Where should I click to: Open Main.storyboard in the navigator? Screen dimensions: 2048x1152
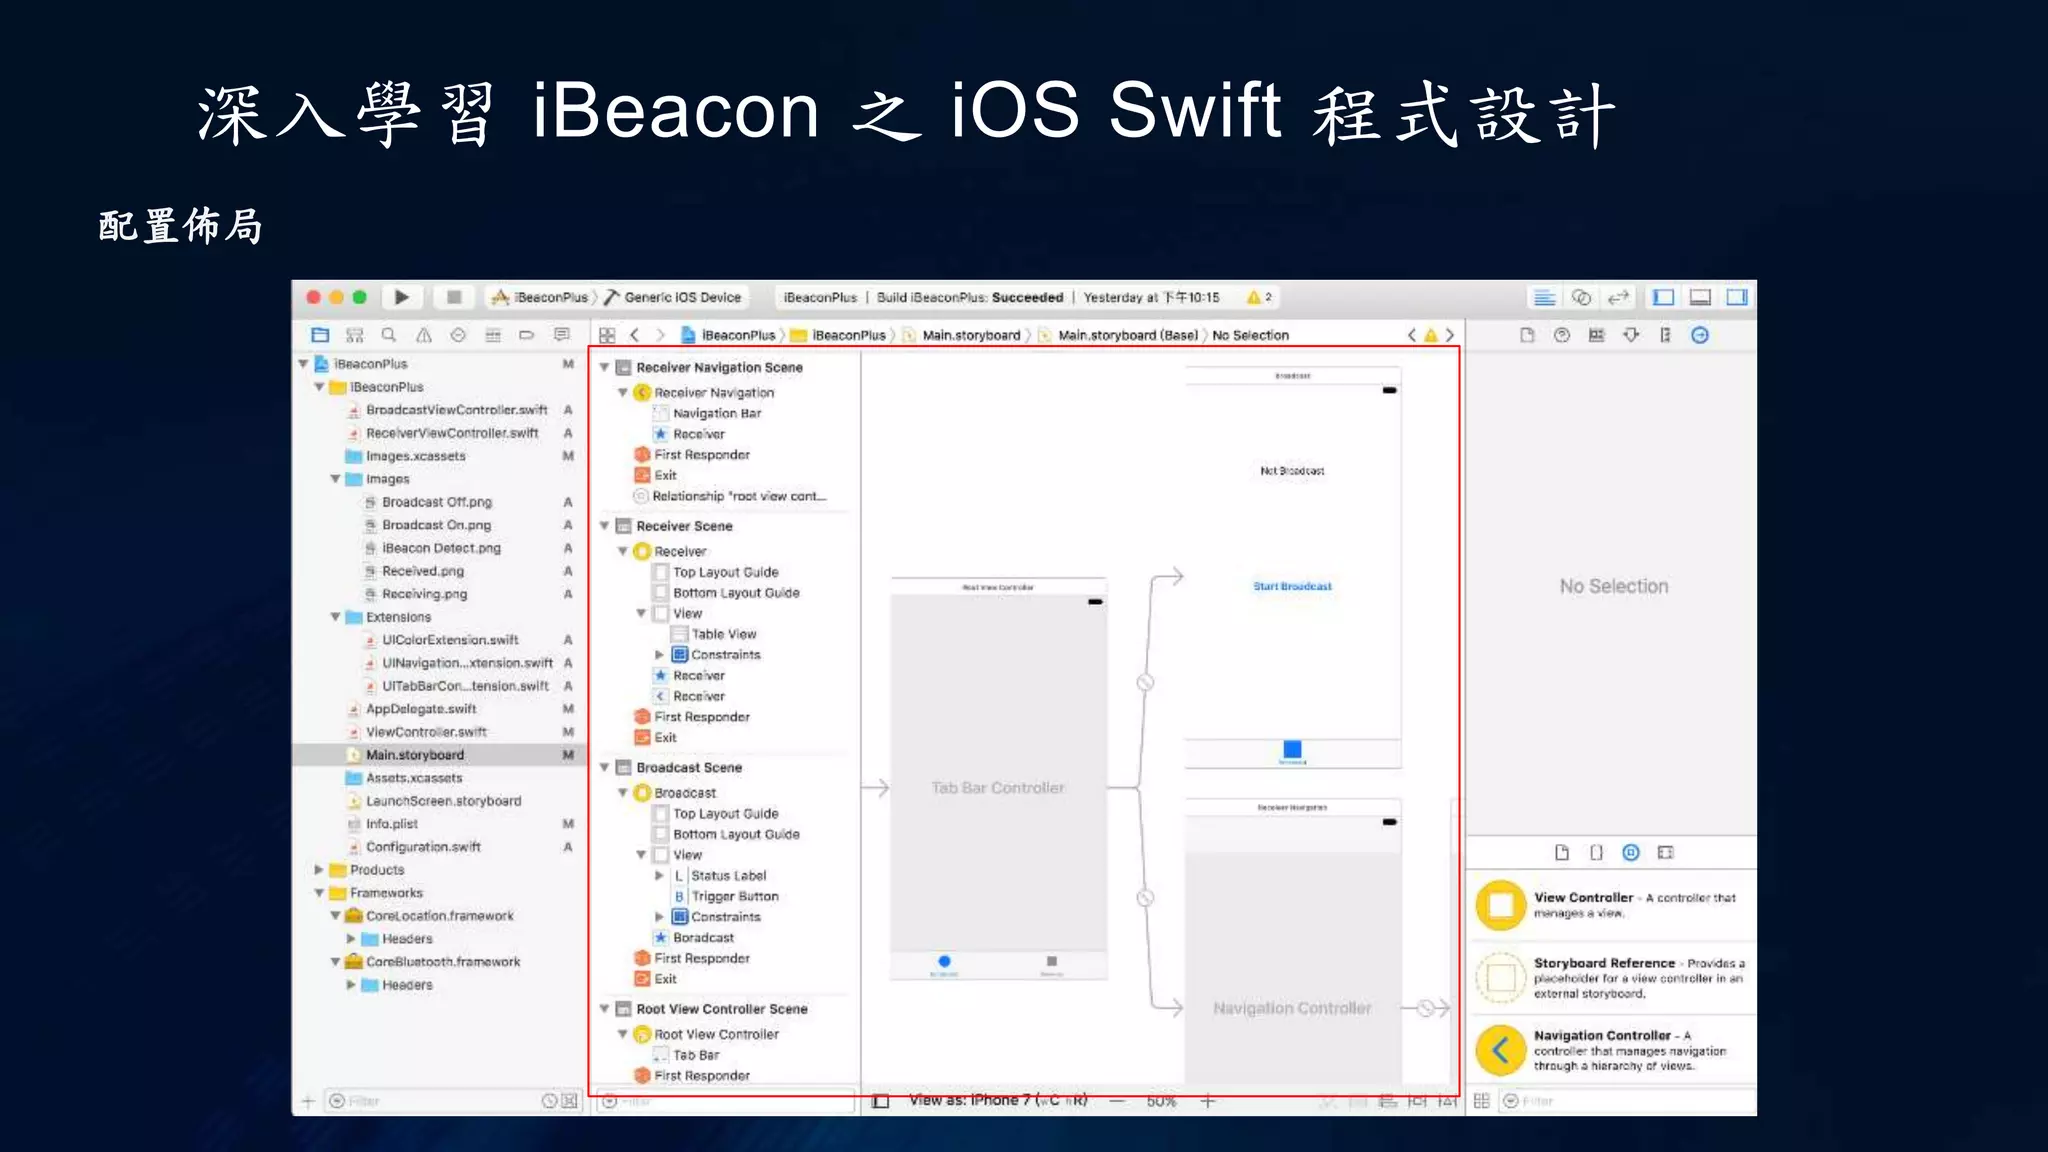pos(414,755)
